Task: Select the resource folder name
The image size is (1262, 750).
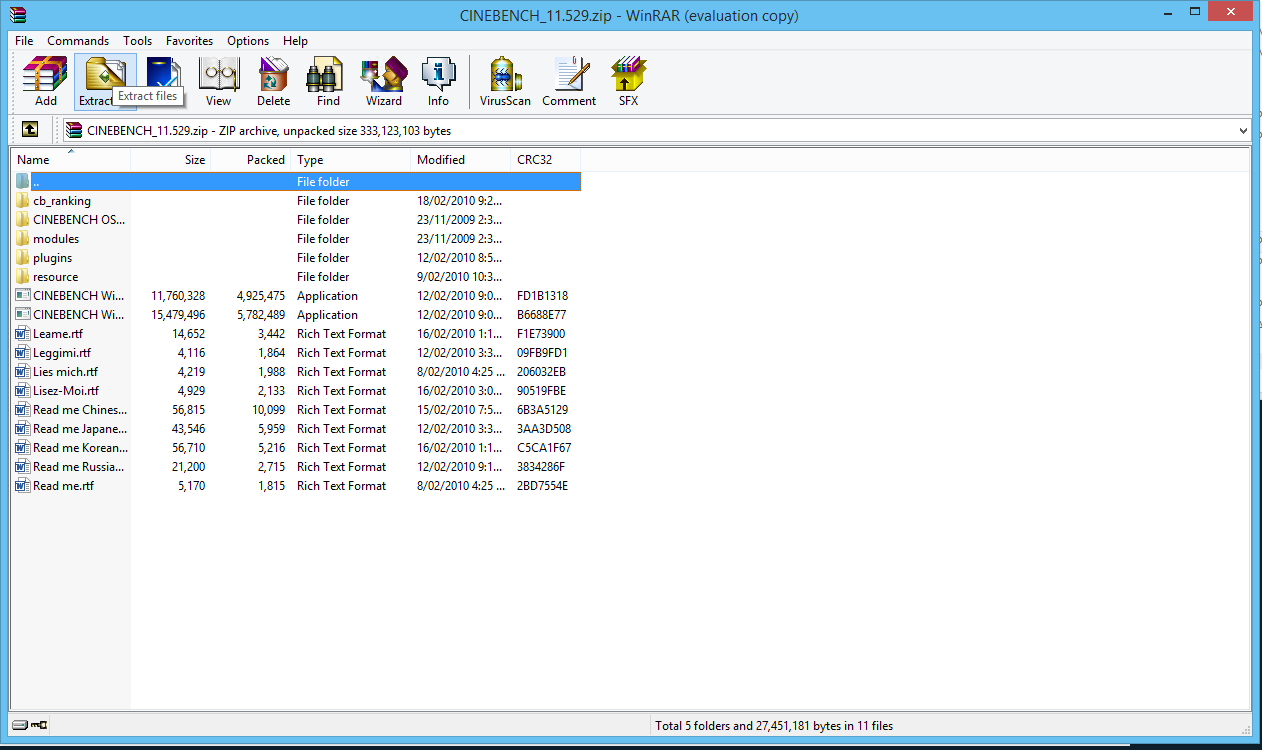Action: coord(56,277)
